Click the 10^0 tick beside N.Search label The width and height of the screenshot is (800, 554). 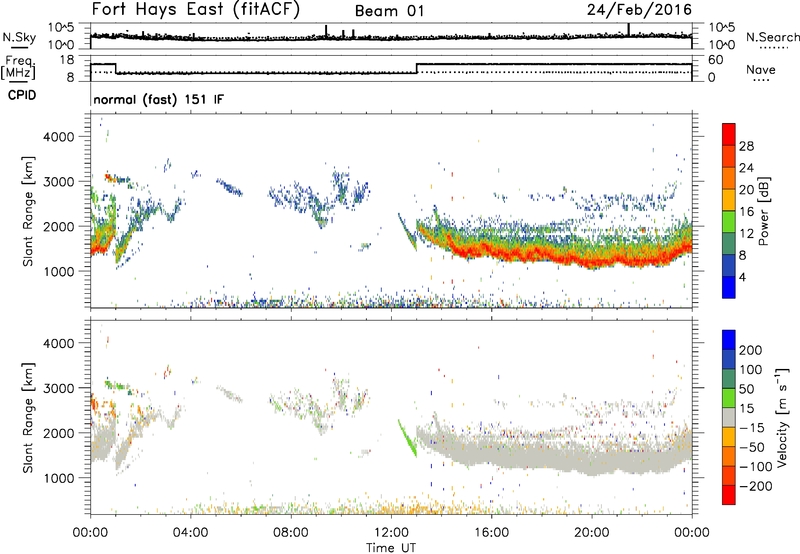[722, 45]
